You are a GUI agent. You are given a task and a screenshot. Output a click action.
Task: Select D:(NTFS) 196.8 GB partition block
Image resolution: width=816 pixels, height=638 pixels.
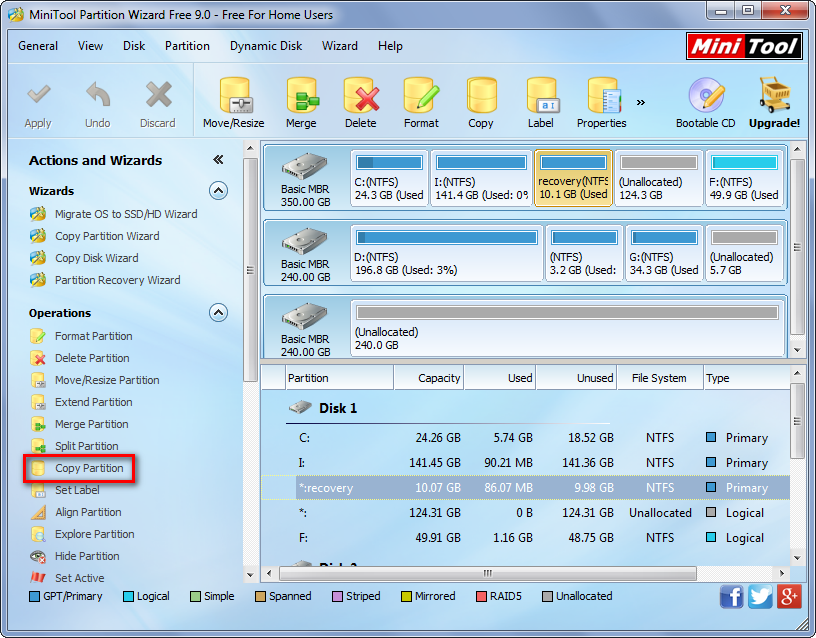(x=447, y=253)
